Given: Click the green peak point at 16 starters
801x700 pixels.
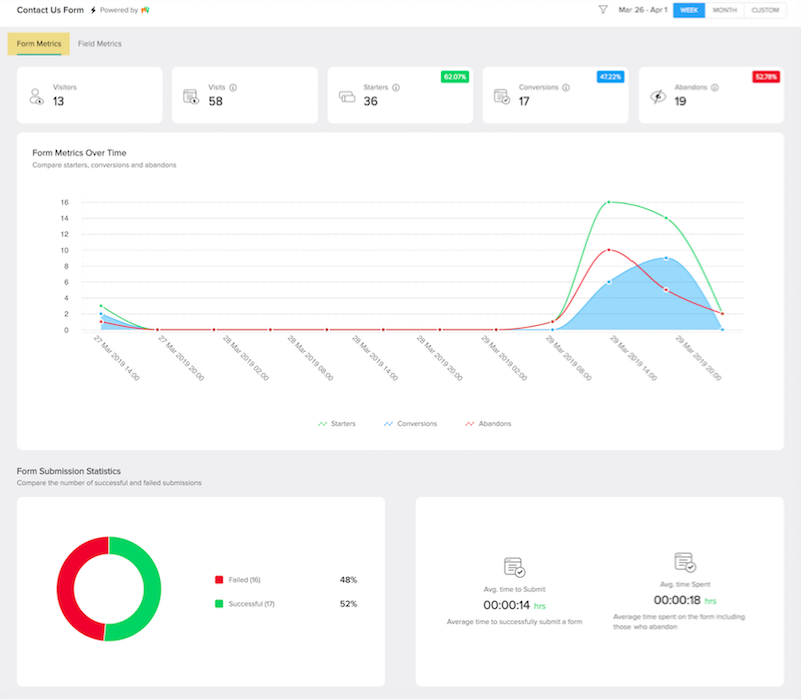Looking at the screenshot, I should (x=608, y=202).
